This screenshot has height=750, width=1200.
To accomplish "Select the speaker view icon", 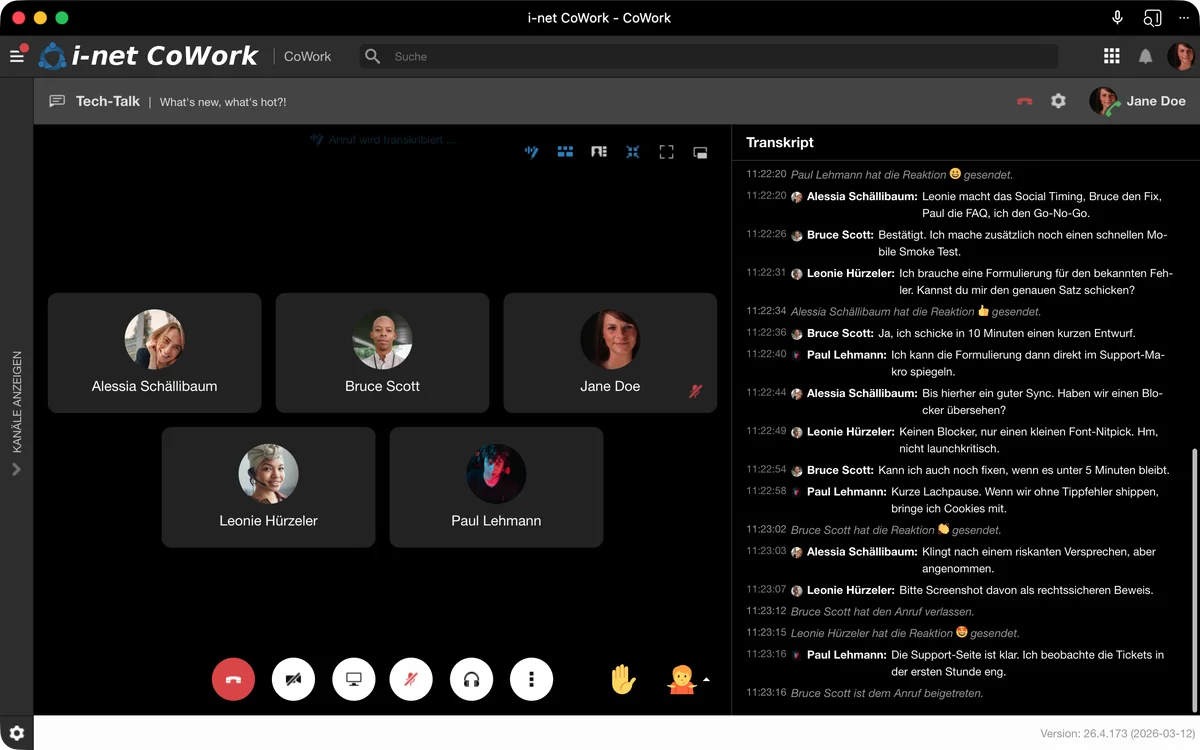I will 599,152.
